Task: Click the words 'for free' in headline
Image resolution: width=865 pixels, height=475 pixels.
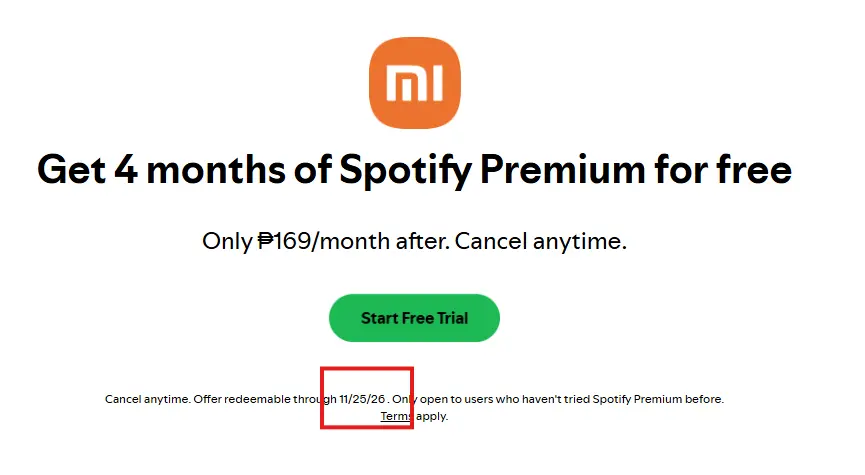Action: (x=723, y=169)
